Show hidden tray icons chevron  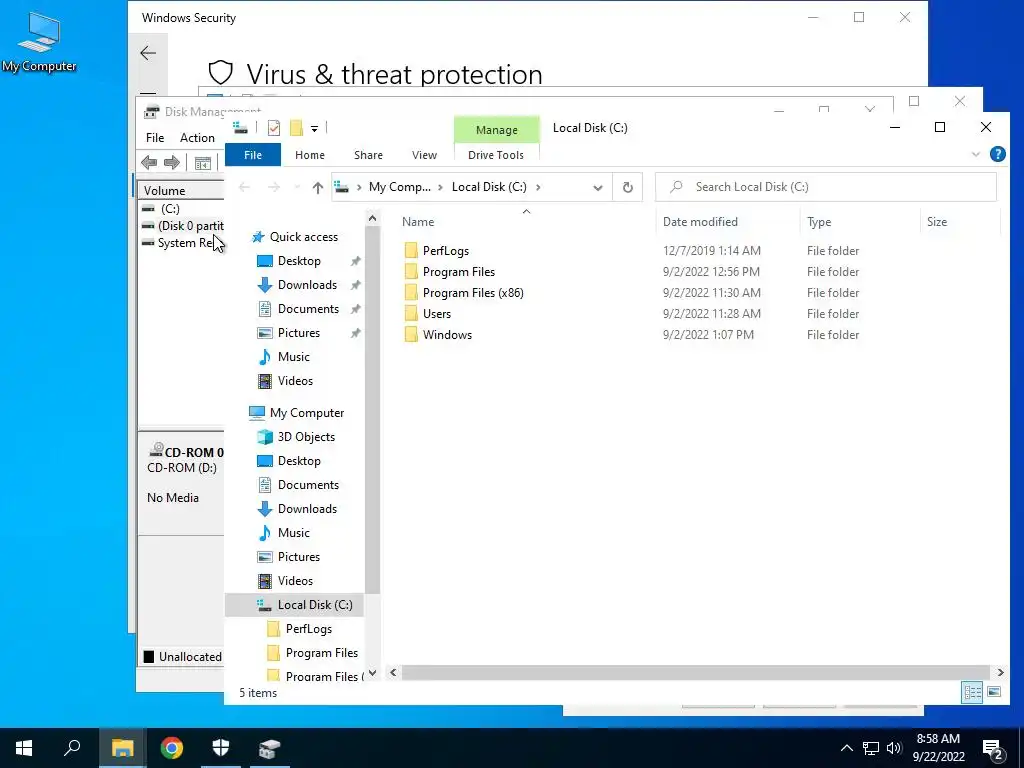[846, 748]
